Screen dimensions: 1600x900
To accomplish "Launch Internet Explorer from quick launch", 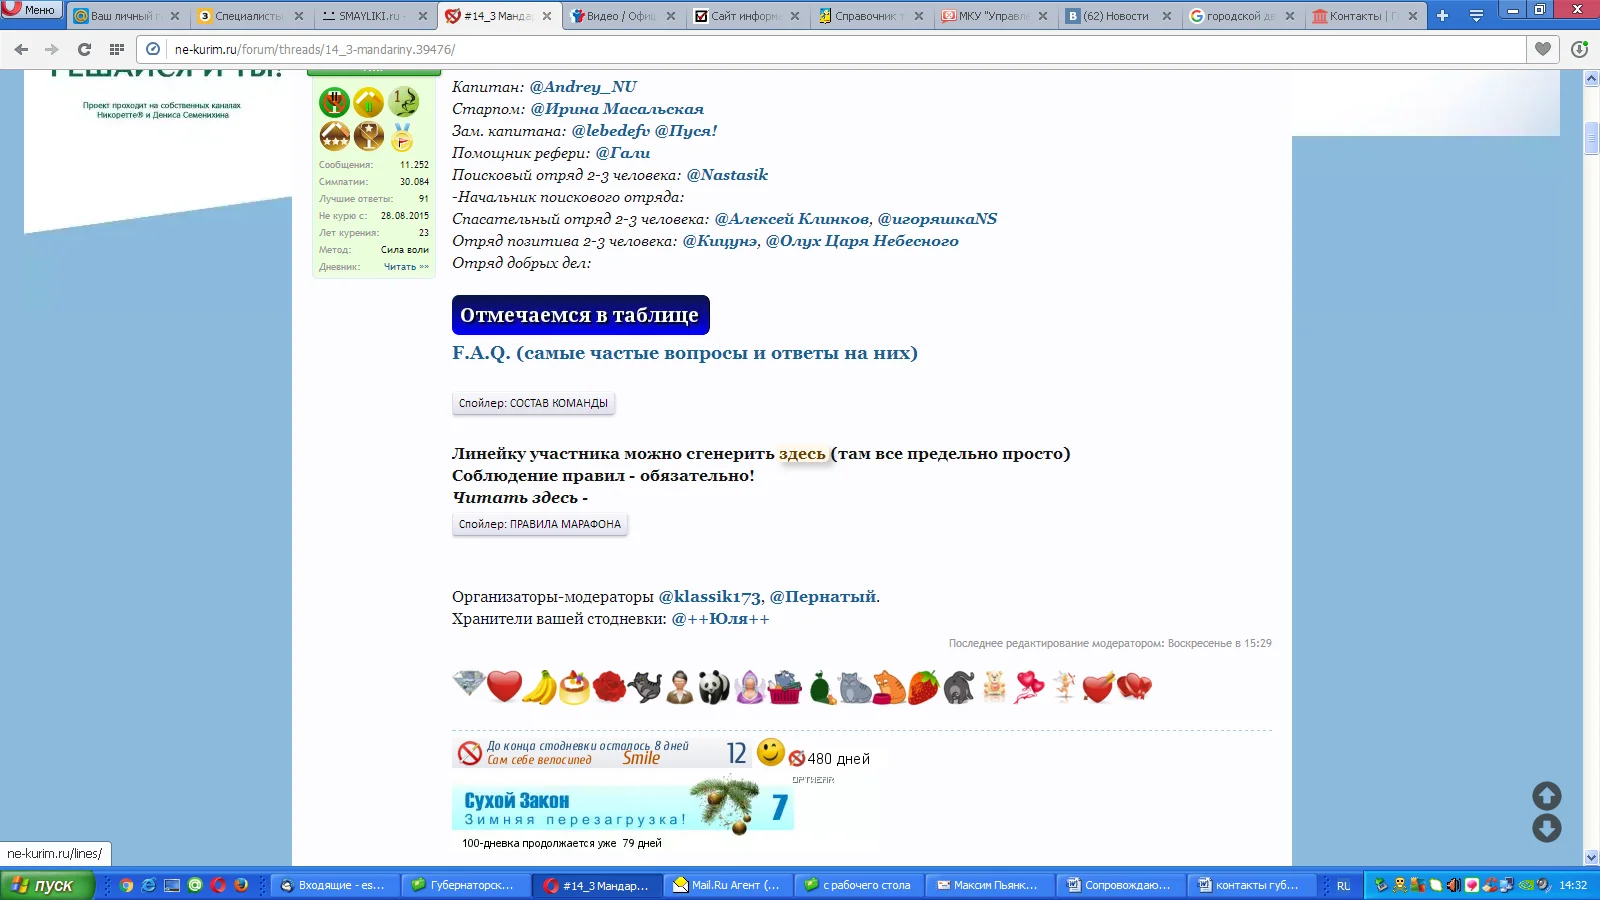I will [x=149, y=885].
